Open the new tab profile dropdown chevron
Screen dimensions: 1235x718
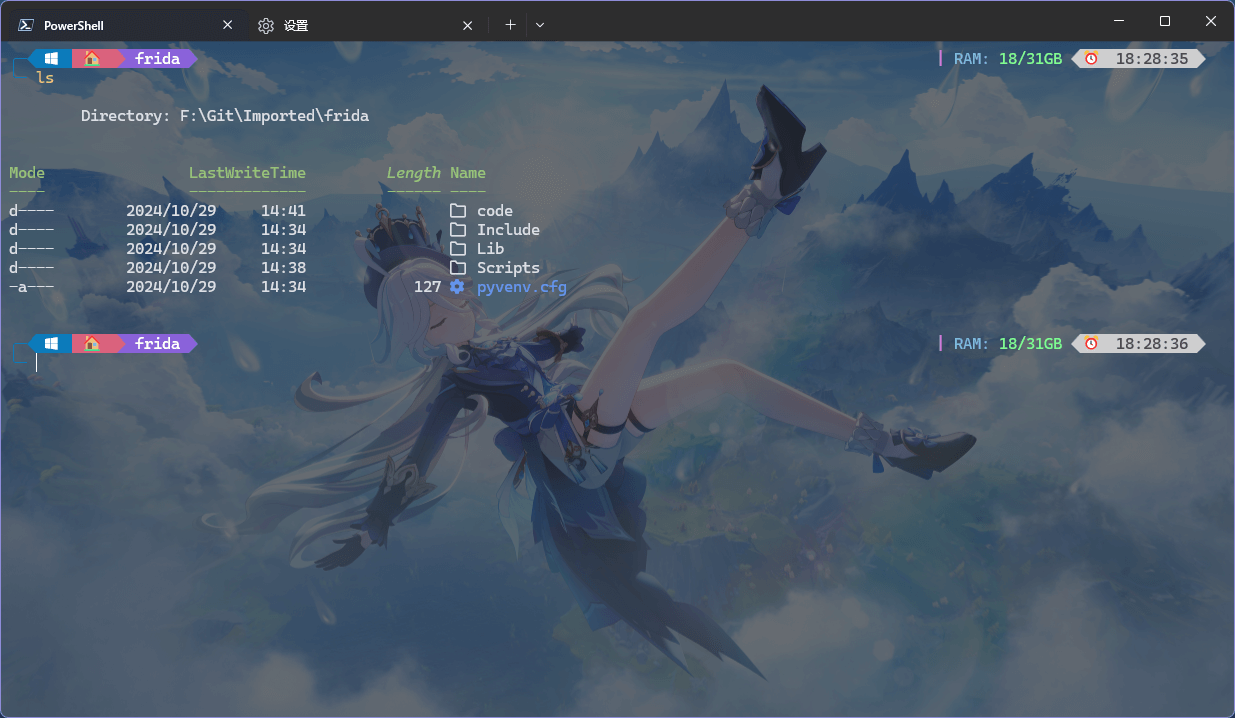(x=540, y=25)
